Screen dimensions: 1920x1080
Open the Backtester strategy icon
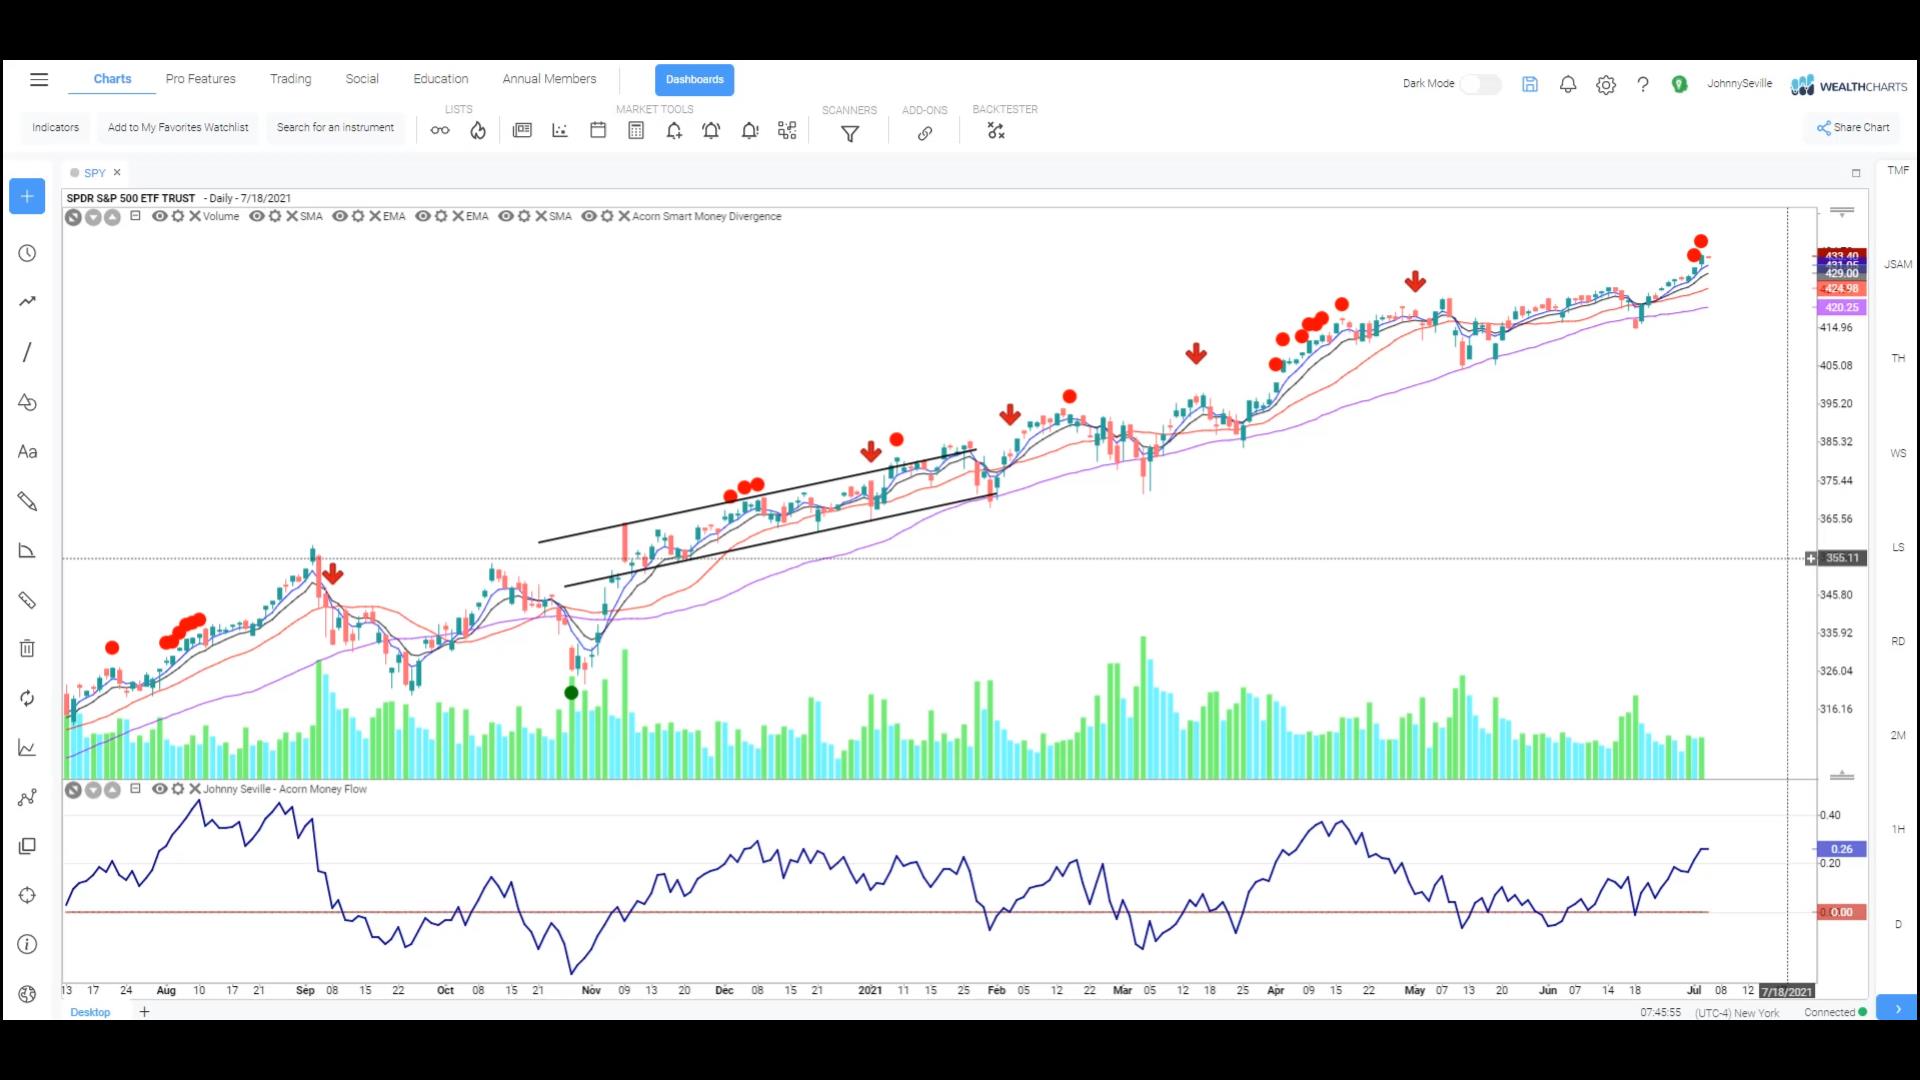point(996,131)
